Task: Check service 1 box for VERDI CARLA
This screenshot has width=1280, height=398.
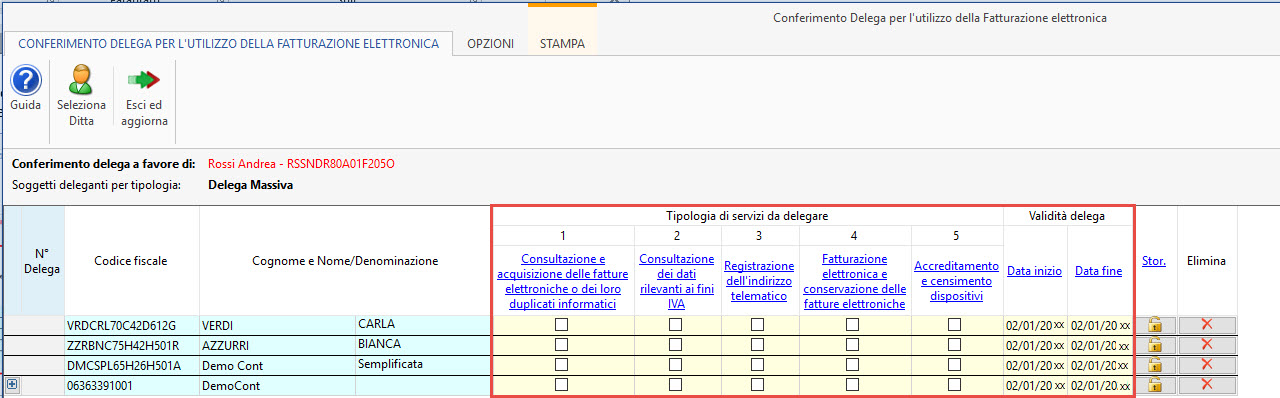Action: tap(562, 324)
